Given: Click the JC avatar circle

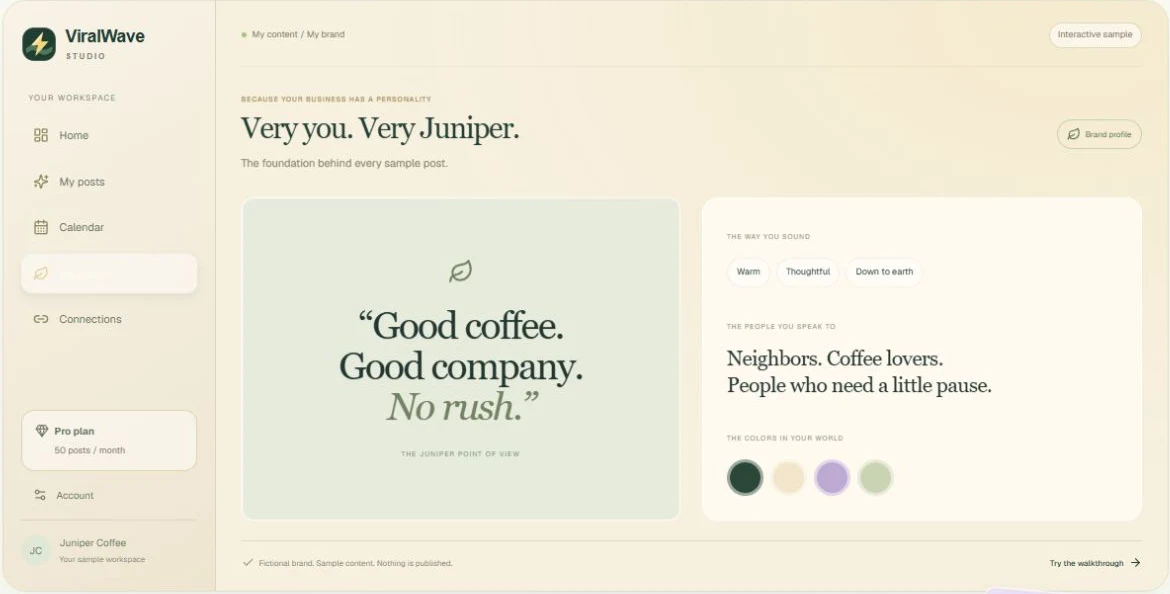Looking at the screenshot, I should (x=36, y=551).
